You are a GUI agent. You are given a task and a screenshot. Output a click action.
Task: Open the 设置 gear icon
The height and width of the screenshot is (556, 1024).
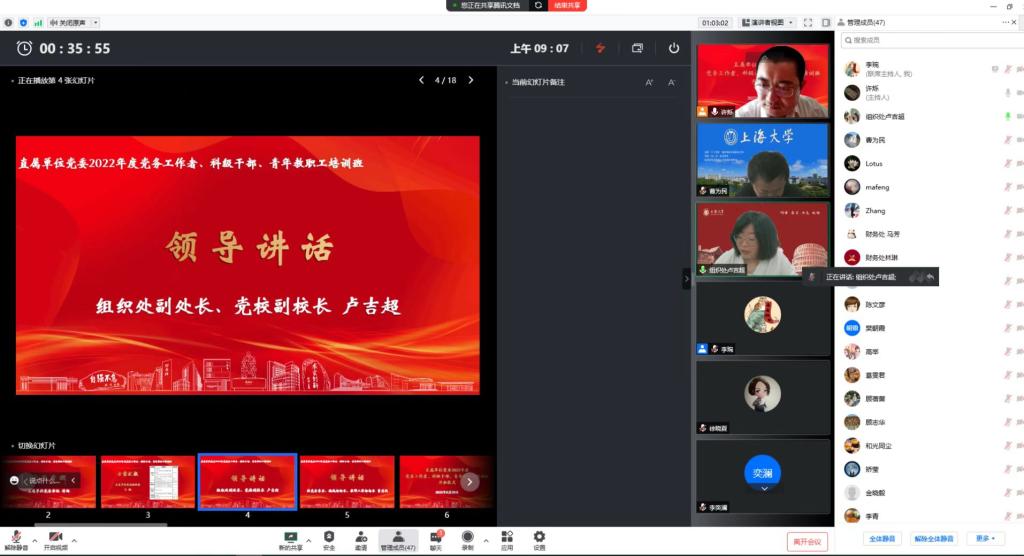coord(539,537)
